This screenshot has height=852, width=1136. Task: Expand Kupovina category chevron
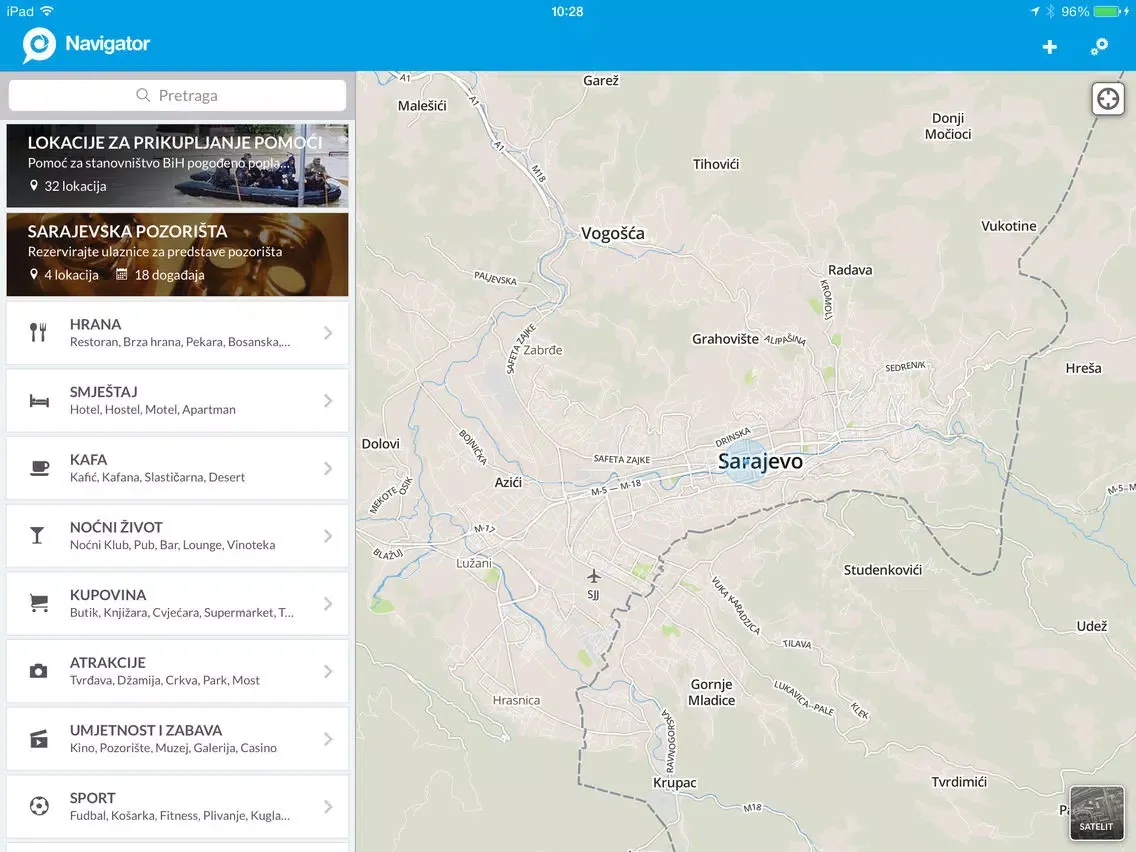click(328, 604)
